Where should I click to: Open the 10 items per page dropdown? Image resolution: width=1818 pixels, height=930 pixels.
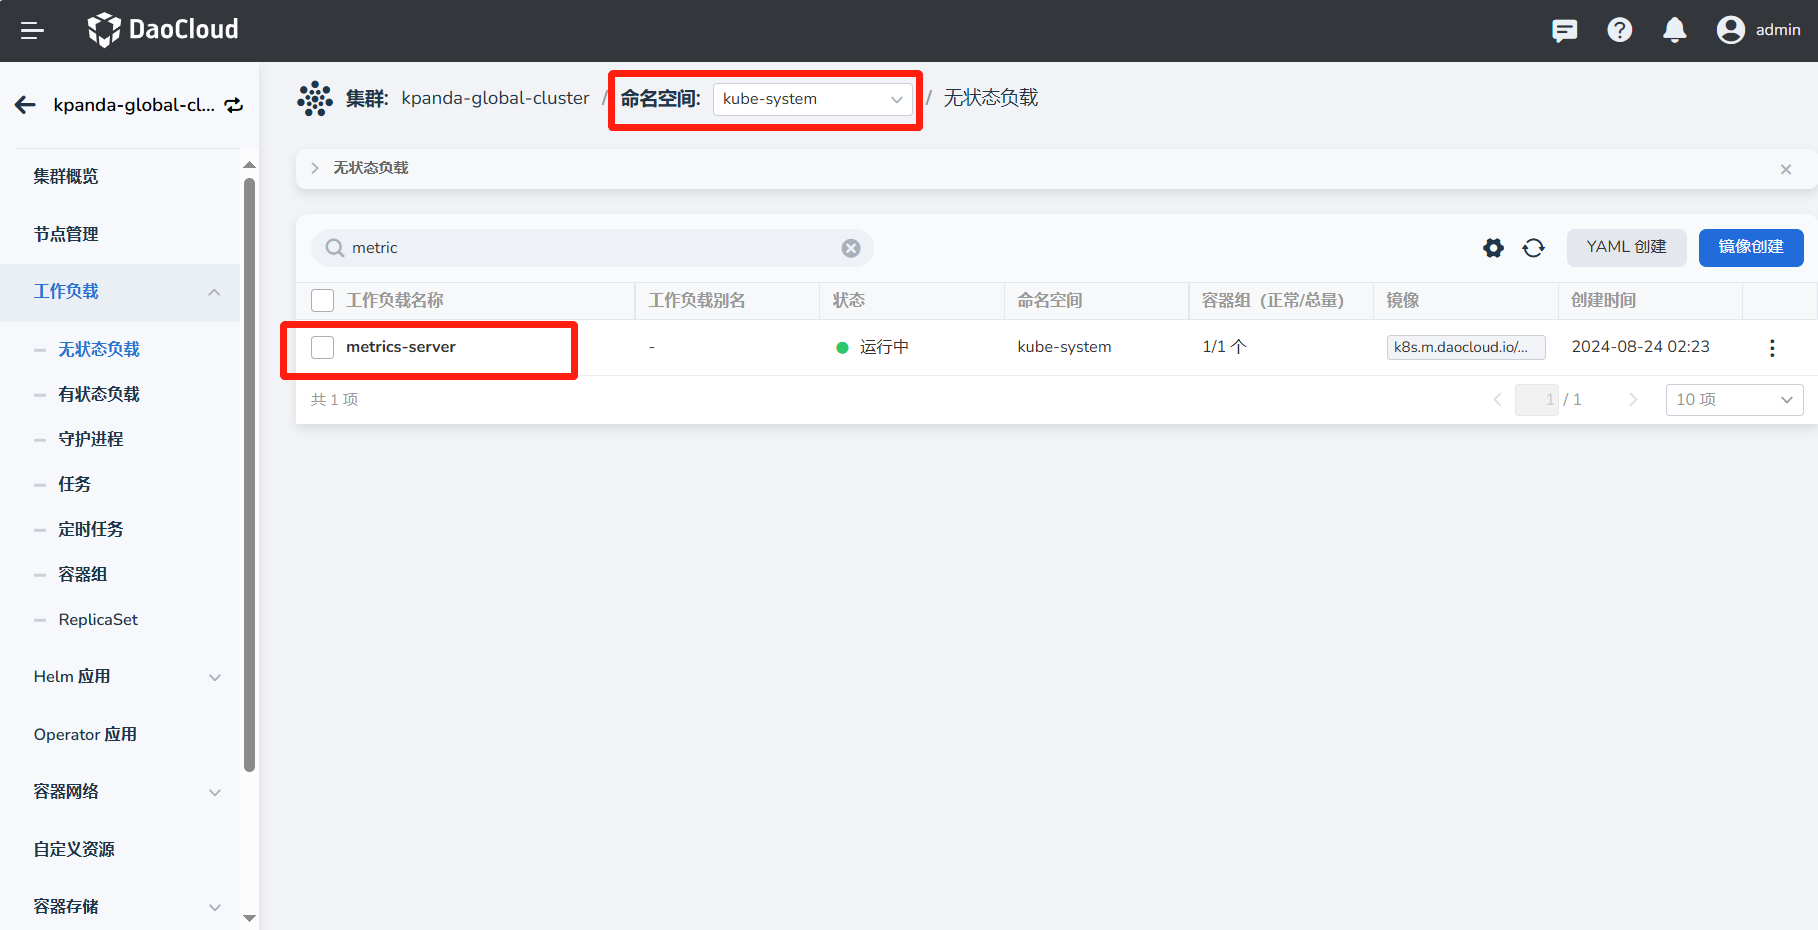point(1733,400)
